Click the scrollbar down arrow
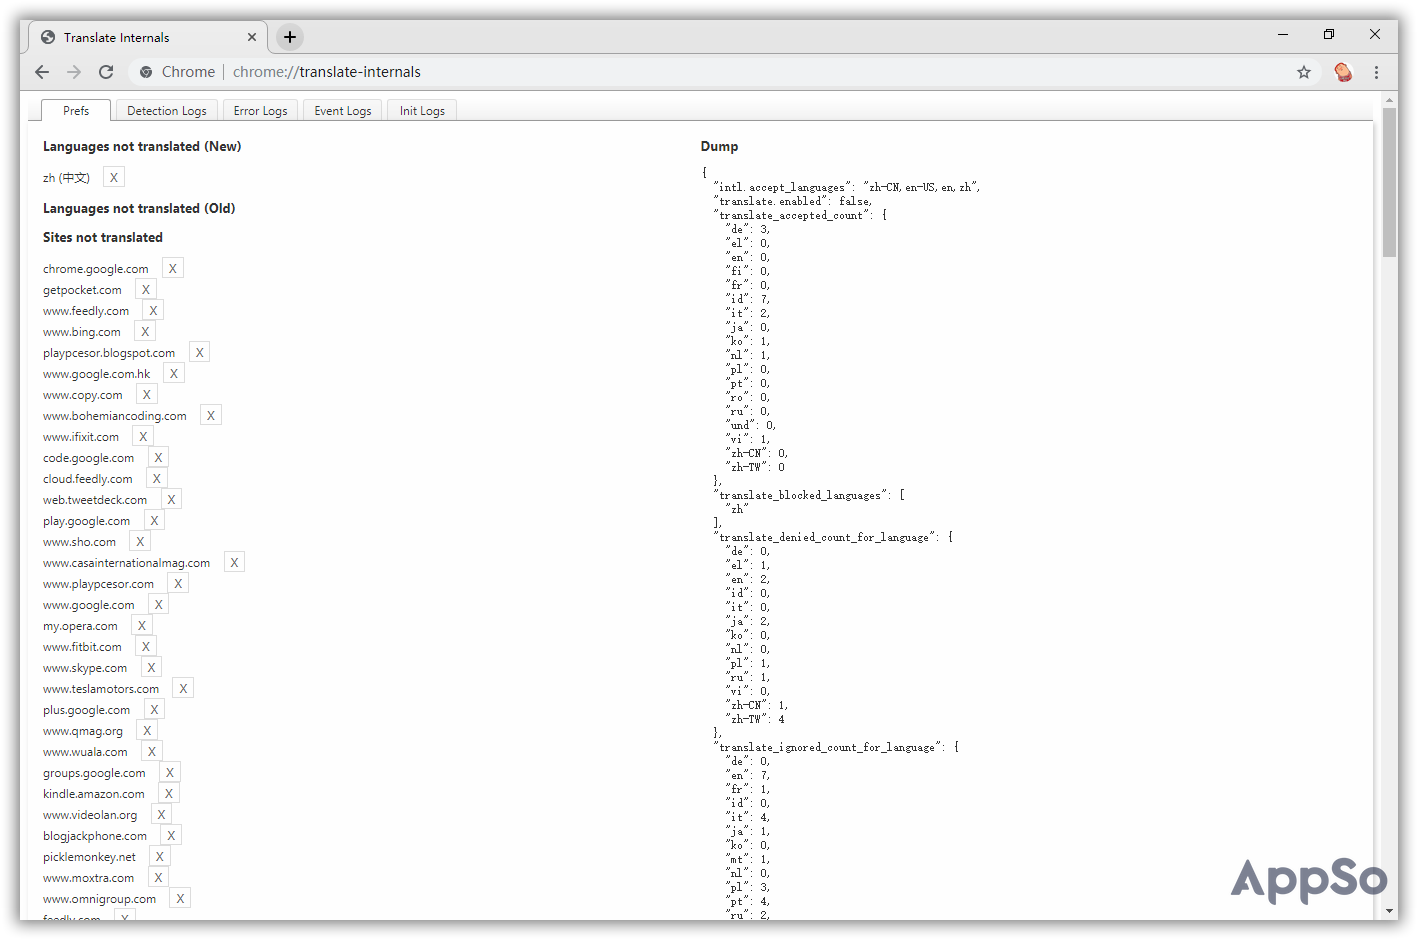Viewport: 1418px width, 940px height. (1390, 911)
